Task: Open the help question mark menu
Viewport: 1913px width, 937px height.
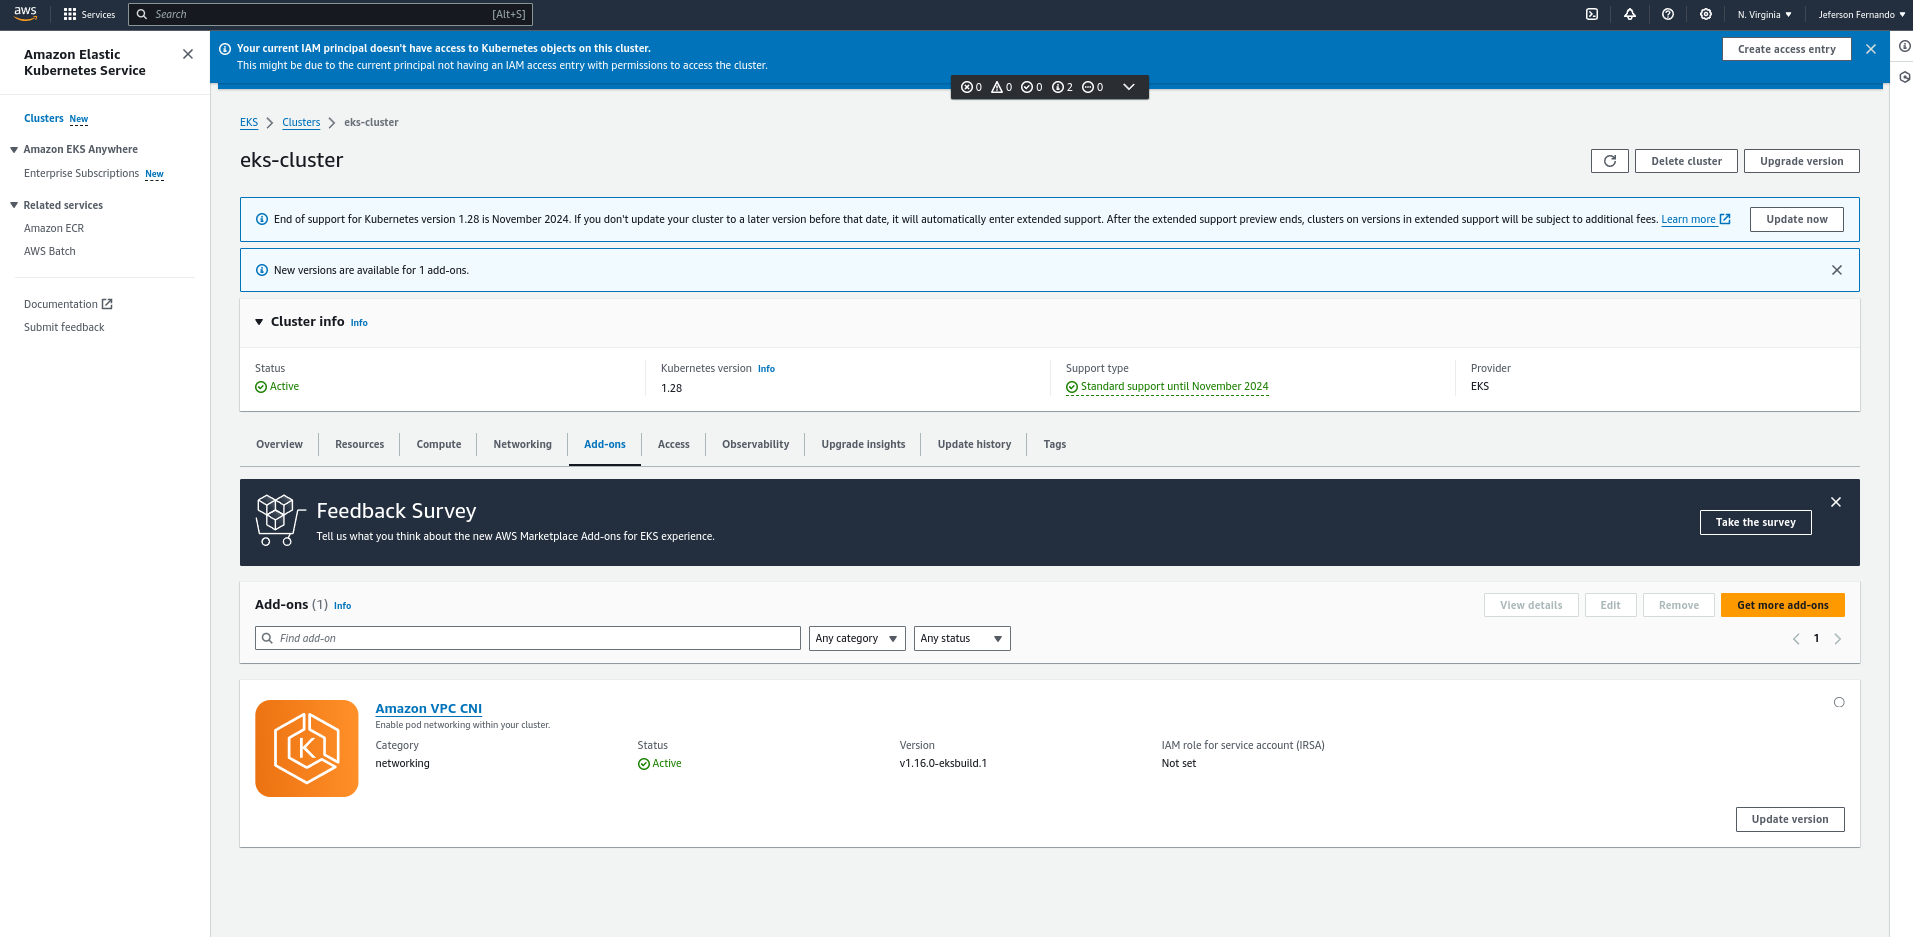Action: (x=1668, y=14)
